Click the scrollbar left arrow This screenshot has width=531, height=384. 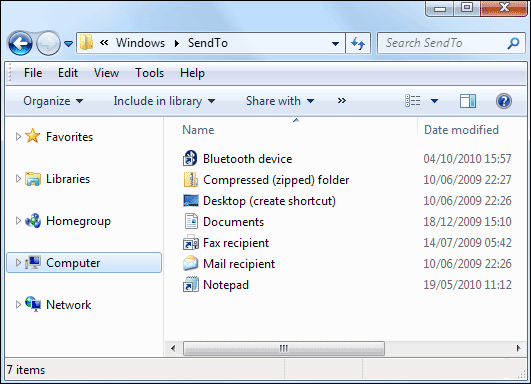coord(173,348)
